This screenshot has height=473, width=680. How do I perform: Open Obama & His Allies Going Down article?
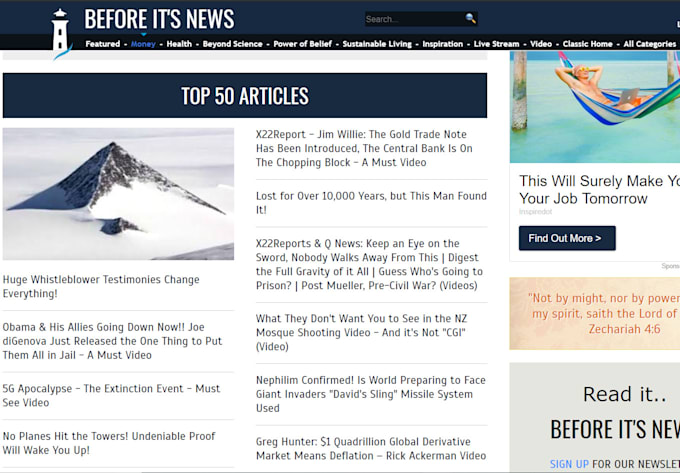(x=112, y=341)
